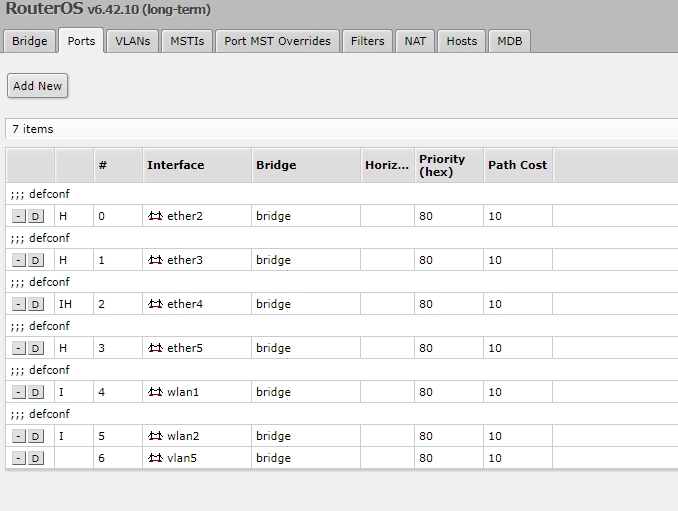Open the ether5 interface entry

[x=185, y=348]
